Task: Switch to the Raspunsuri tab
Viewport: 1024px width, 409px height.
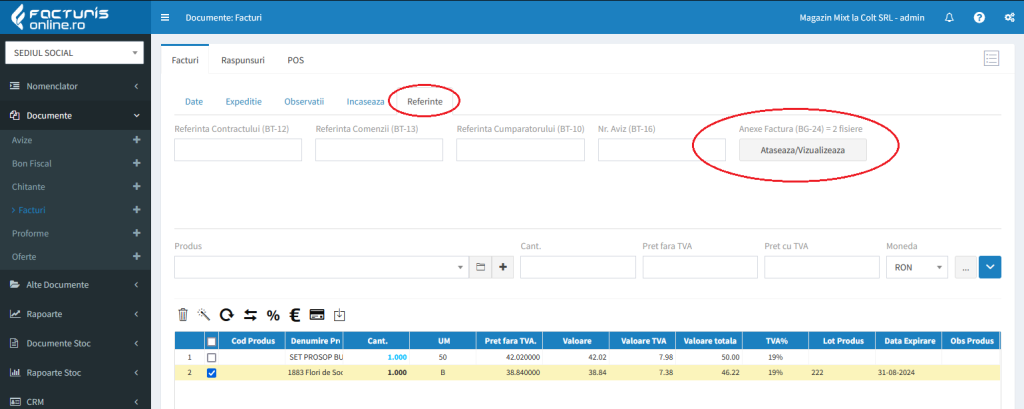Action: coord(243,60)
